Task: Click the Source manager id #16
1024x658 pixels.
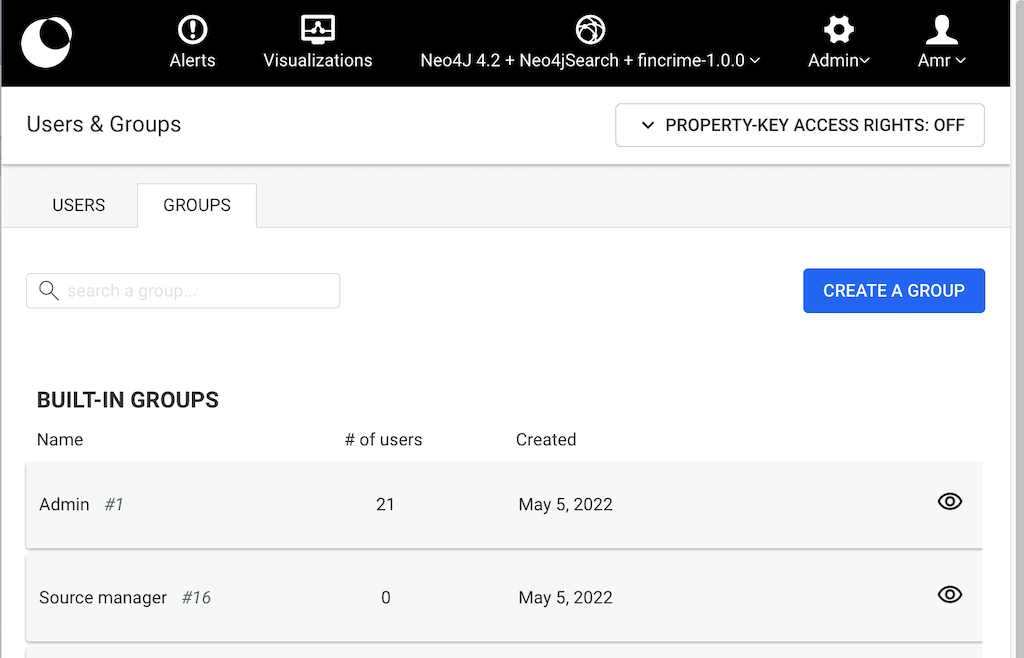Action: pyautogui.click(x=196, y=598)
